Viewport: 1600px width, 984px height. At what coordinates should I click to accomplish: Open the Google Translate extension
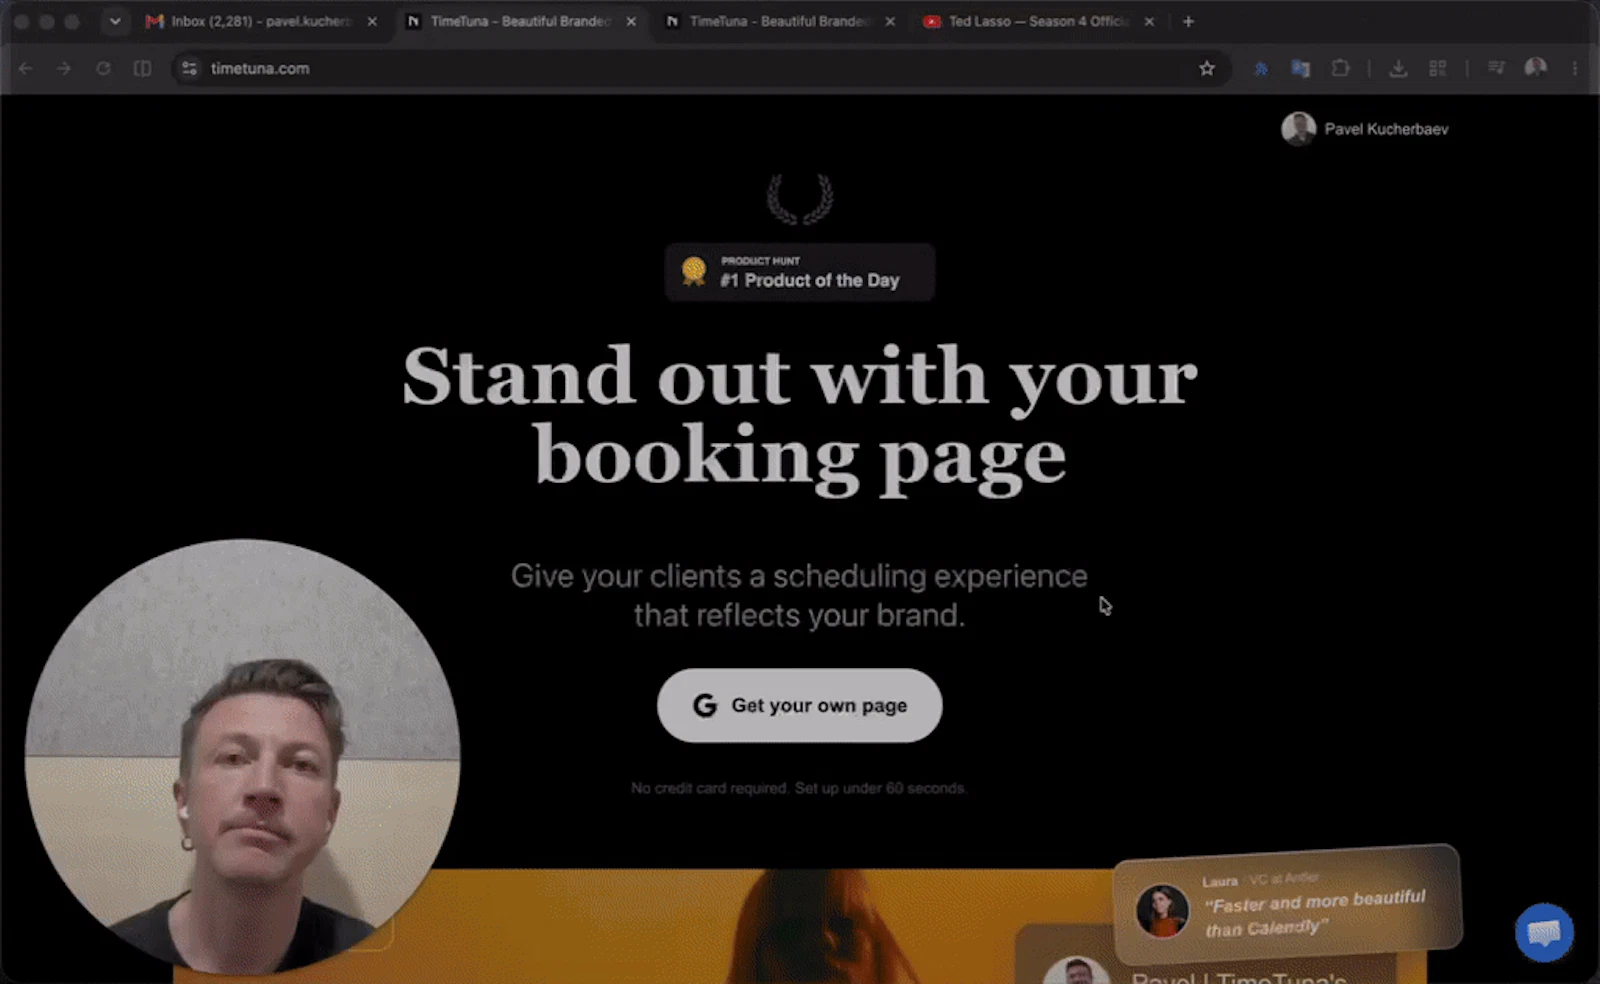click(x=1300, y=69)
